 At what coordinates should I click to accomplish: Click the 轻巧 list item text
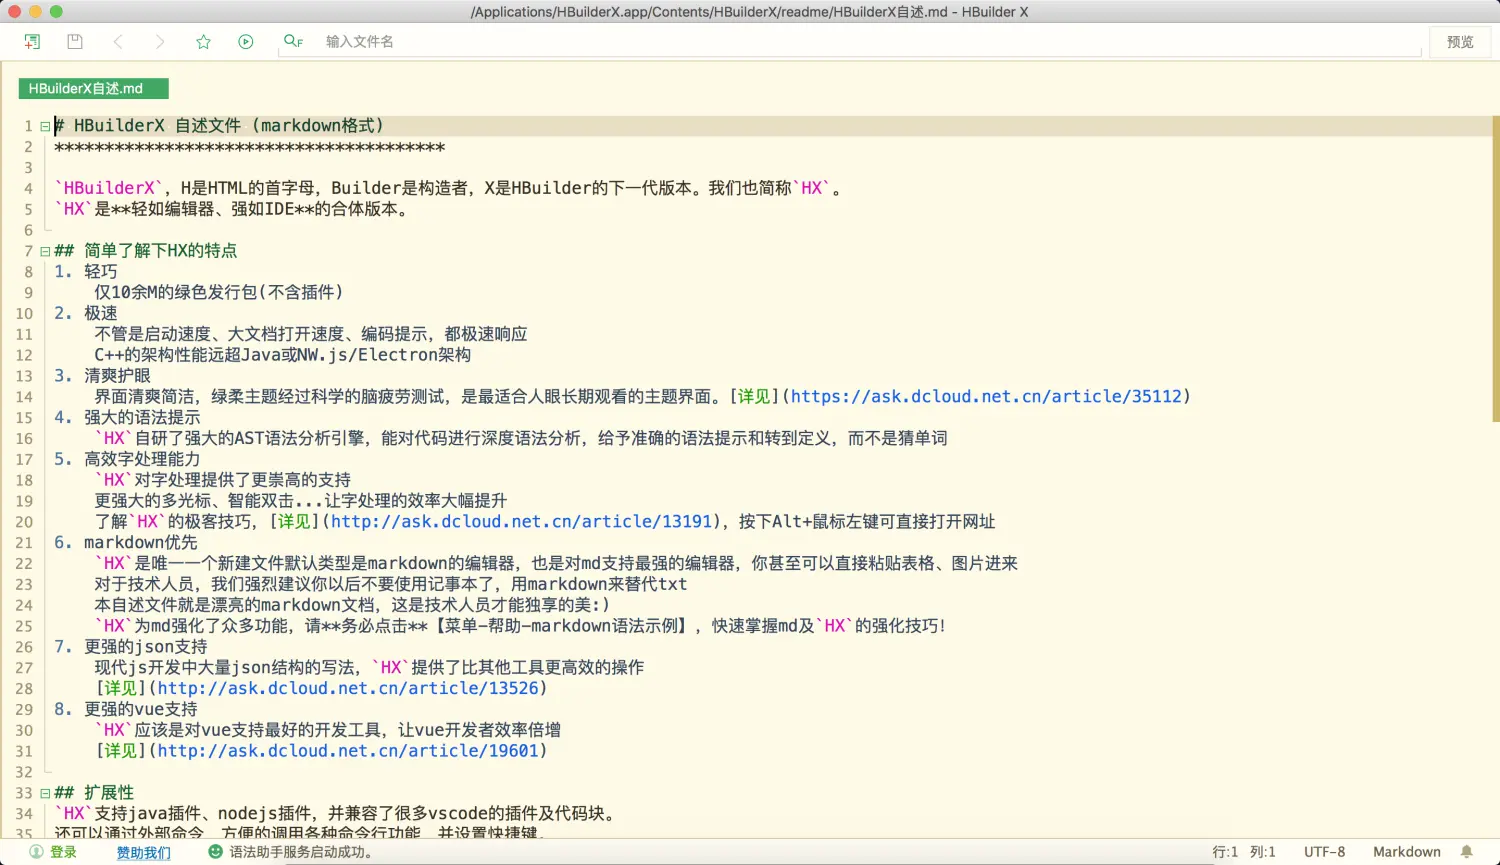[x=100, y=272]
